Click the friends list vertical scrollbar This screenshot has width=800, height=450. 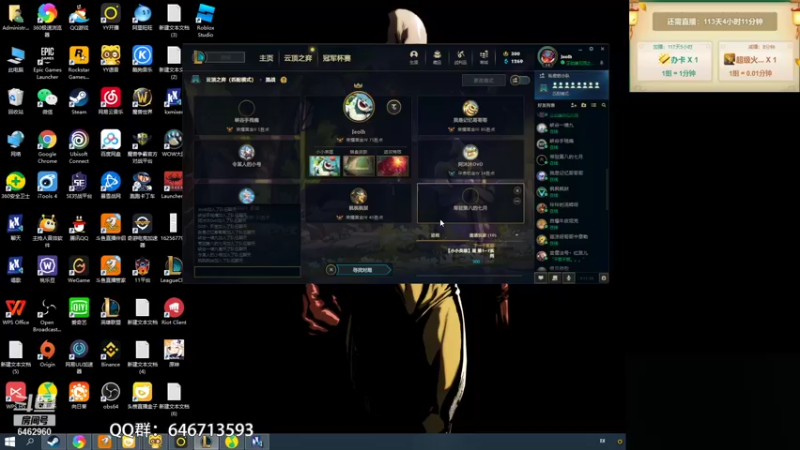(x=607, y=189)
